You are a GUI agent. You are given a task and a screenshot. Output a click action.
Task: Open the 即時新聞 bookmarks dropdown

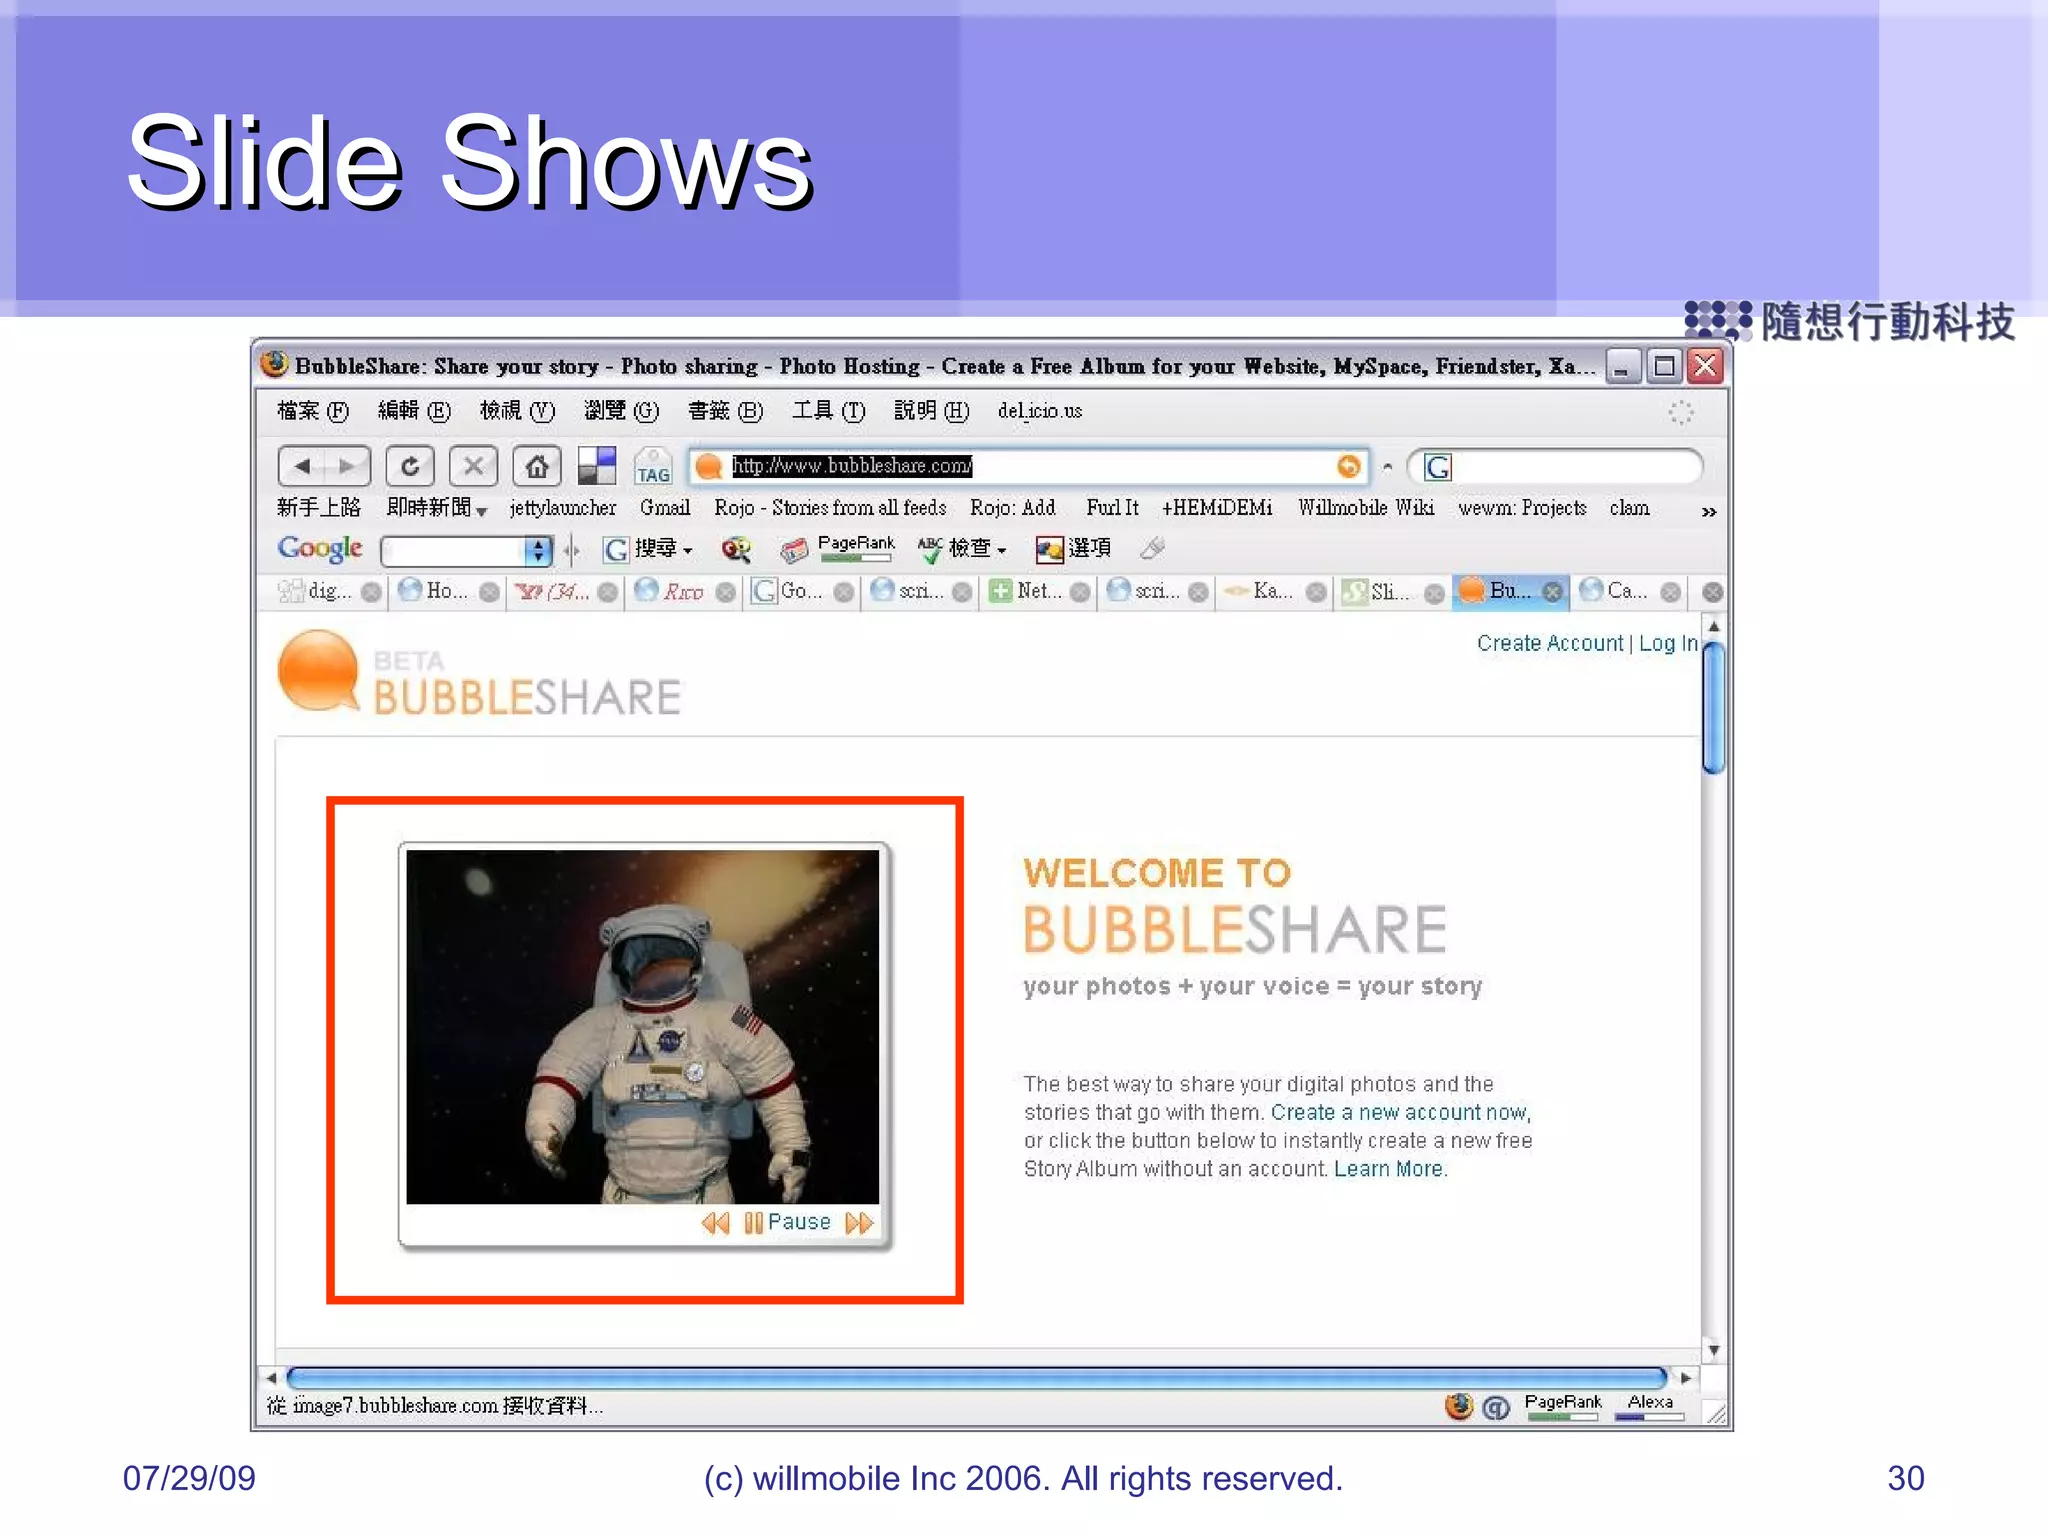[x=436, y=508]
